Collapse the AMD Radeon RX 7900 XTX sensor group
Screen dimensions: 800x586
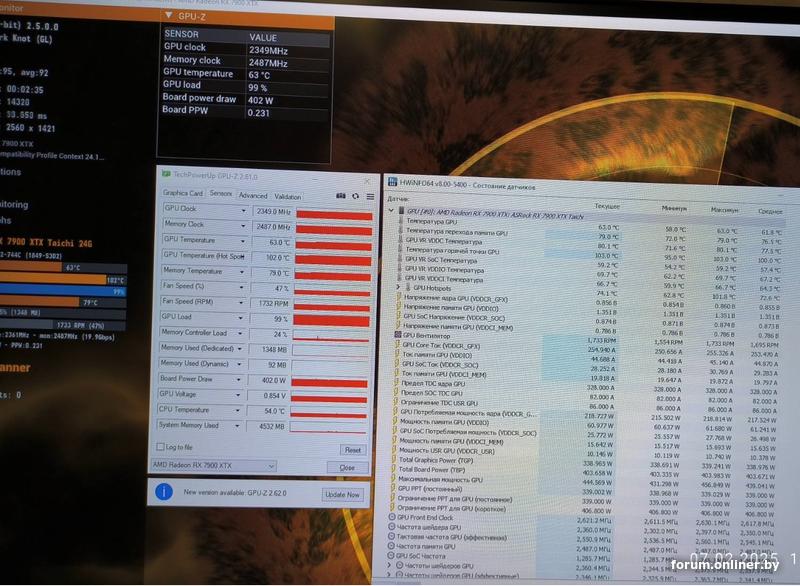[391, 210]
